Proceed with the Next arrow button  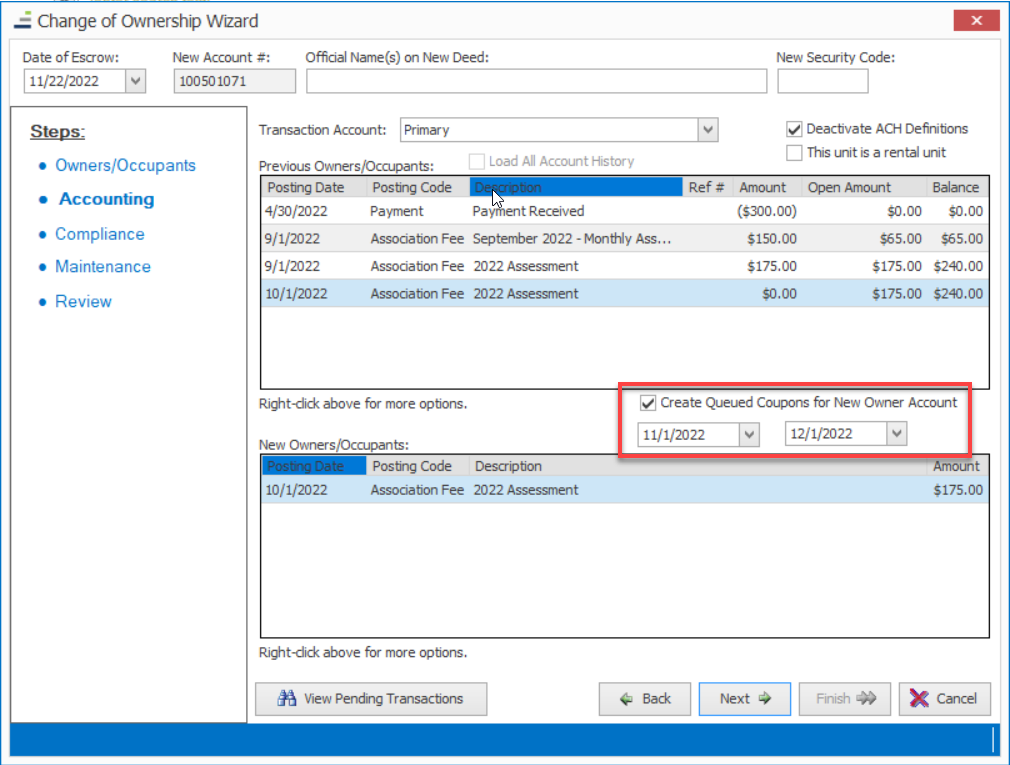pyautogui.click(x=744, y=699)
